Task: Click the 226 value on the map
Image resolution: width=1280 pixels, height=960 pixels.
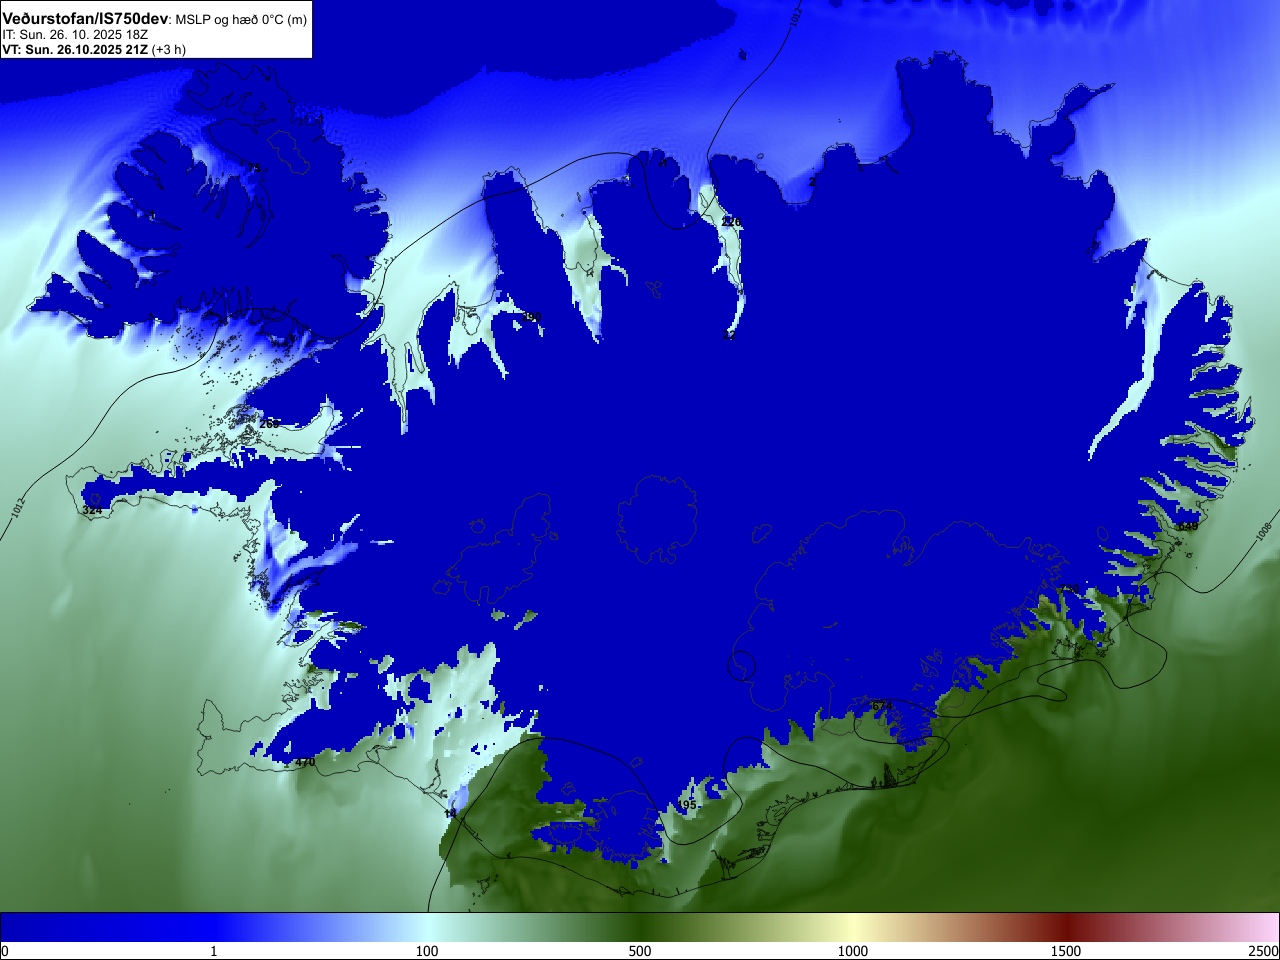Action: [x=731, y=222]
